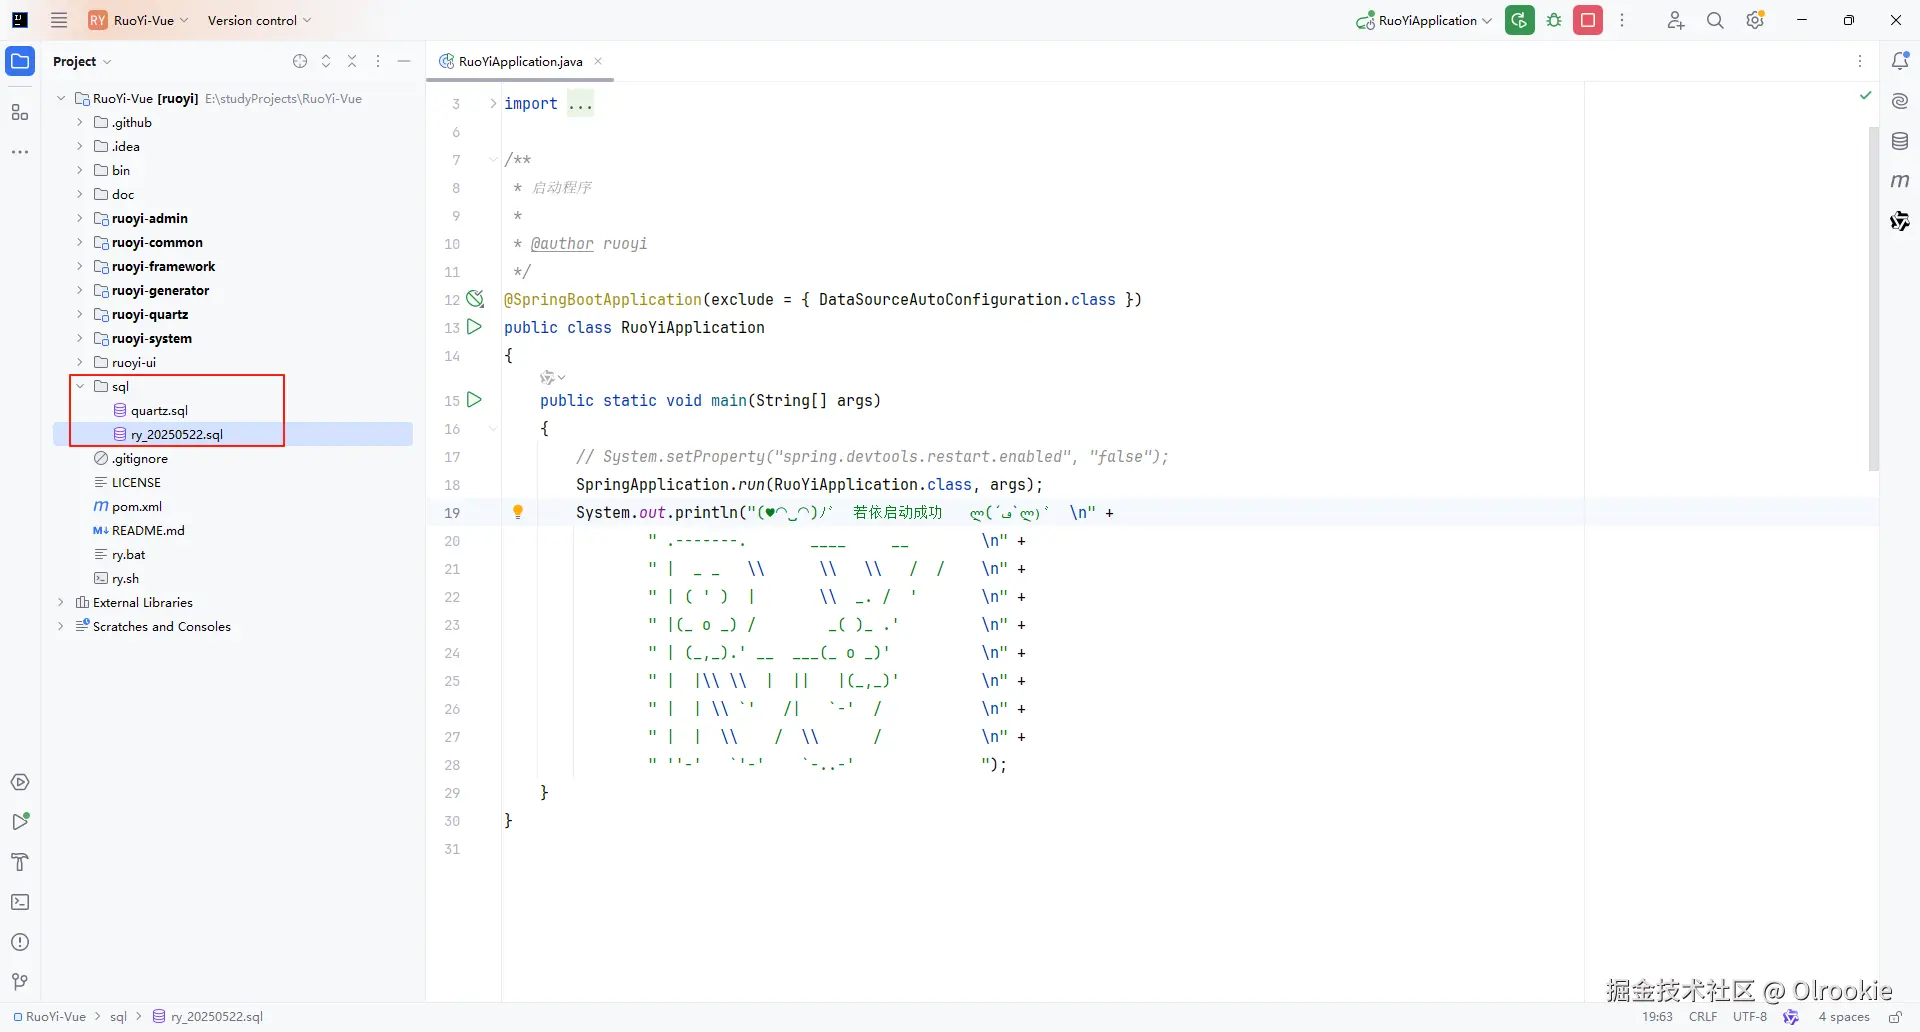Click the editor vertical scrollbar
The image size is (1920, 1032).
coord(1874,298)
